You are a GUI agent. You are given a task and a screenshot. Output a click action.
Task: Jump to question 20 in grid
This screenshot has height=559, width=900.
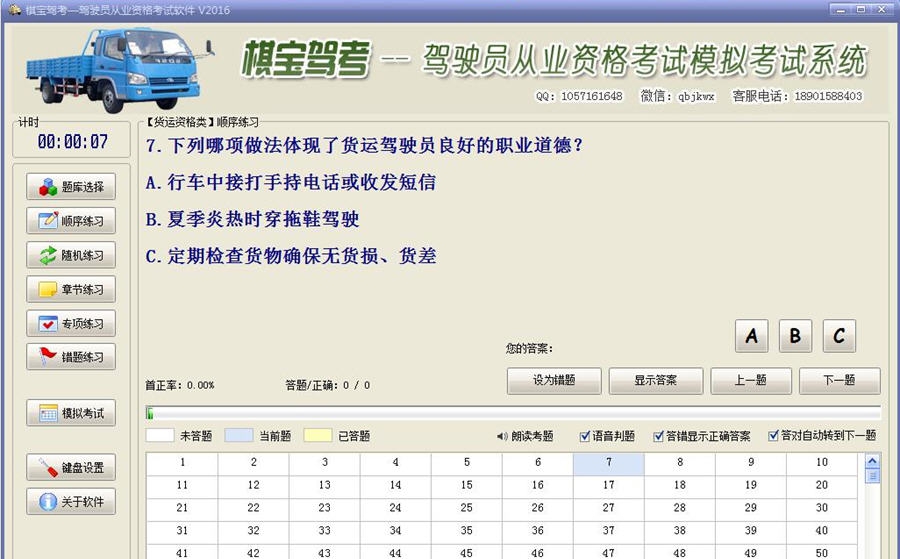822,486
